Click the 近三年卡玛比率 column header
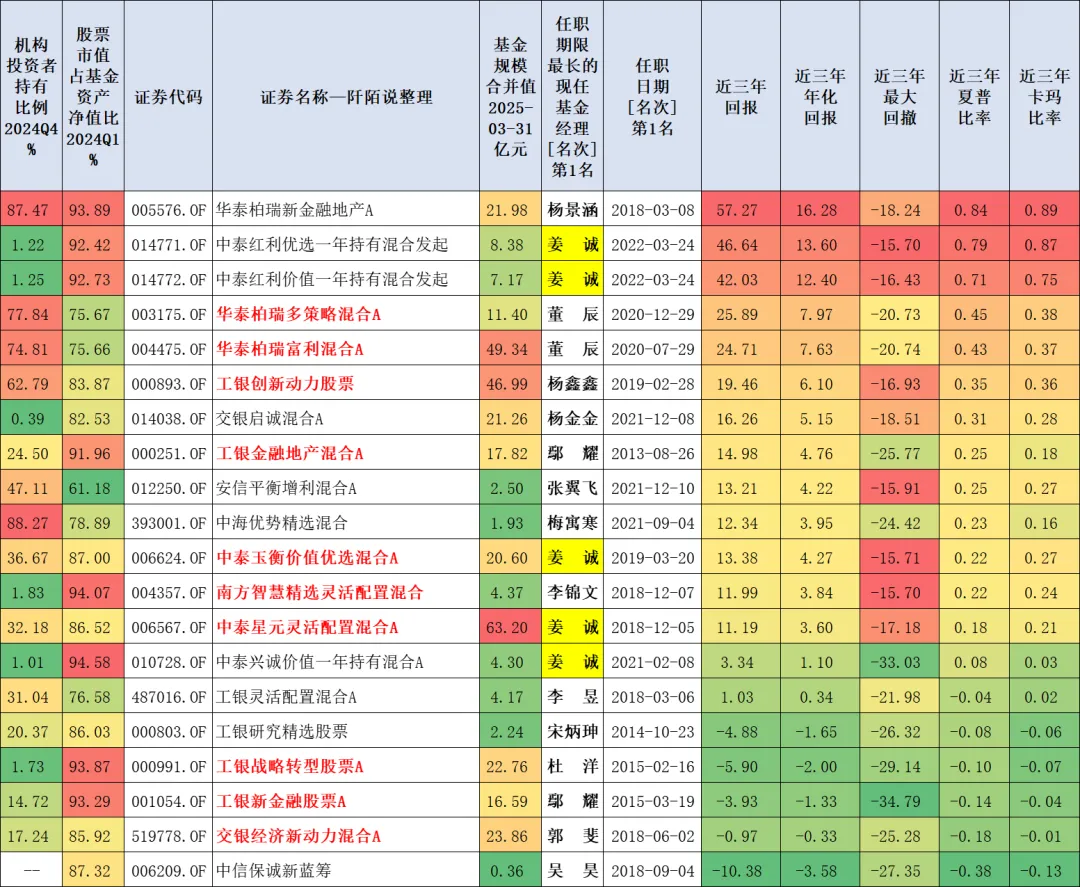Viewport: 1080px width, 887px height. 1044,96
